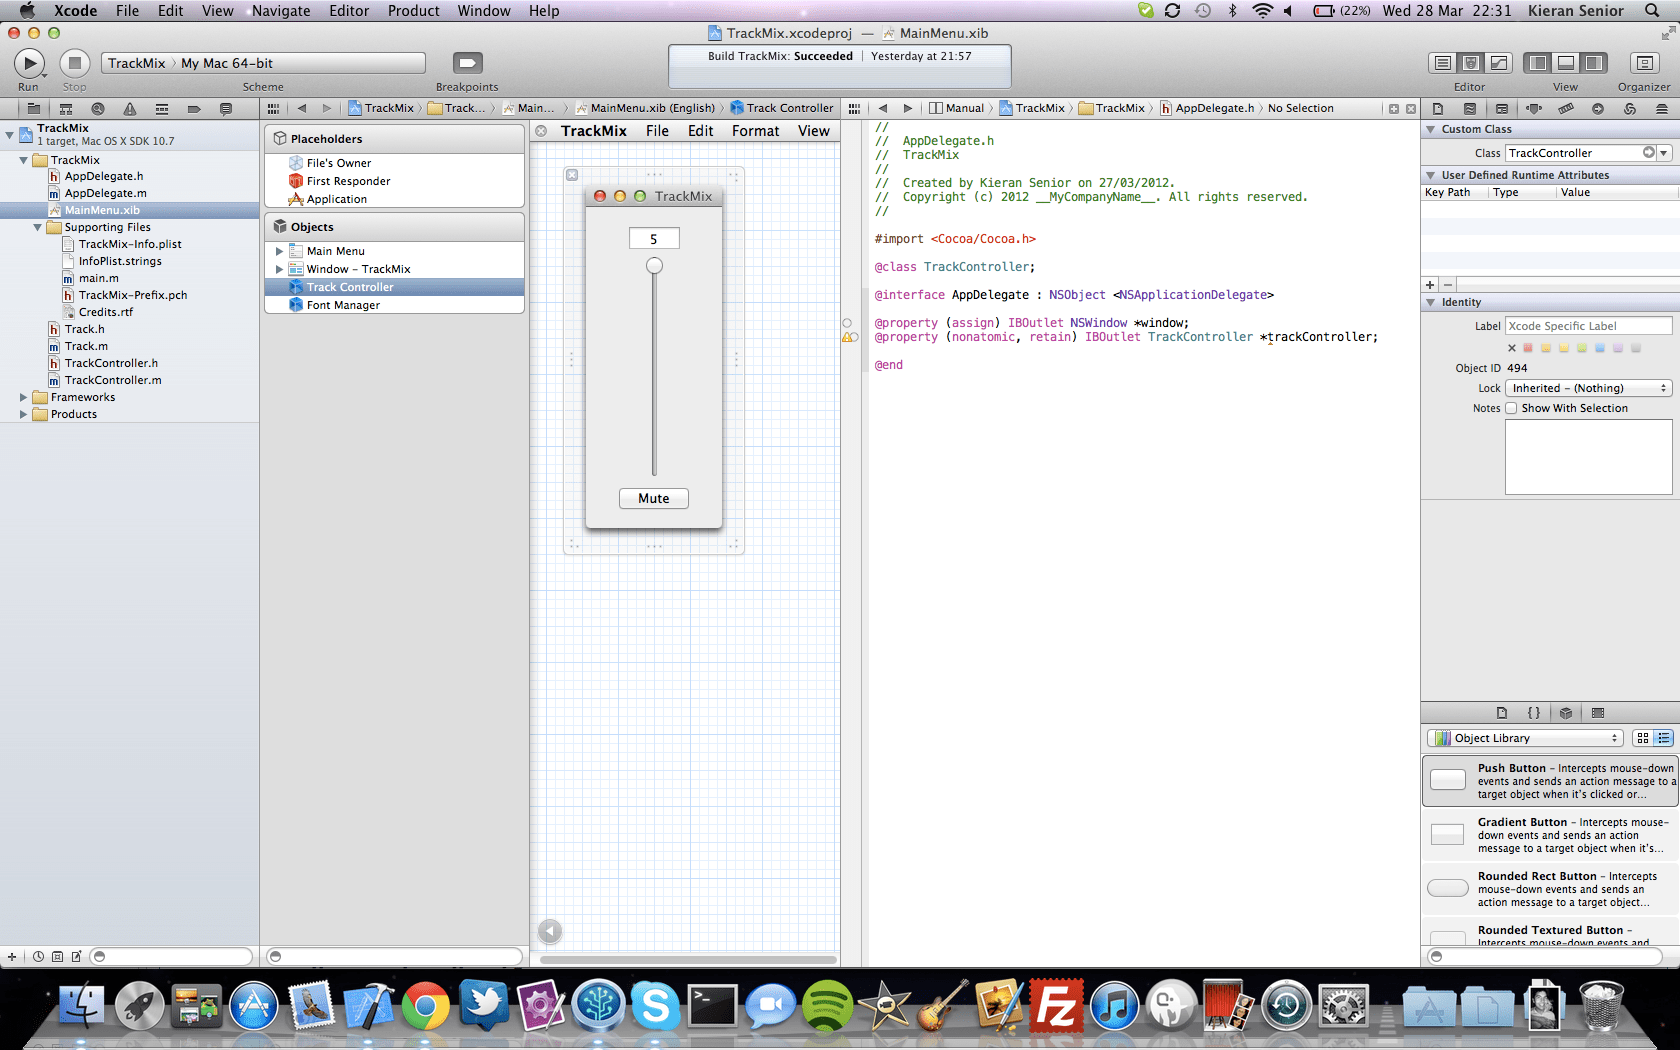Click the volume slider knob in TrackMix window
The image size is (1680, 1050).
654,266
